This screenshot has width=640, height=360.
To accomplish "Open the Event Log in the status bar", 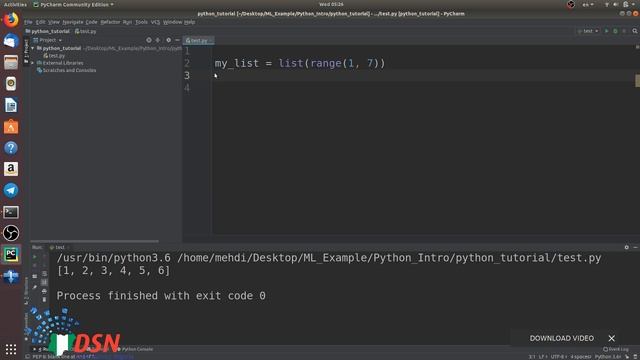I will tap(616, 349).
